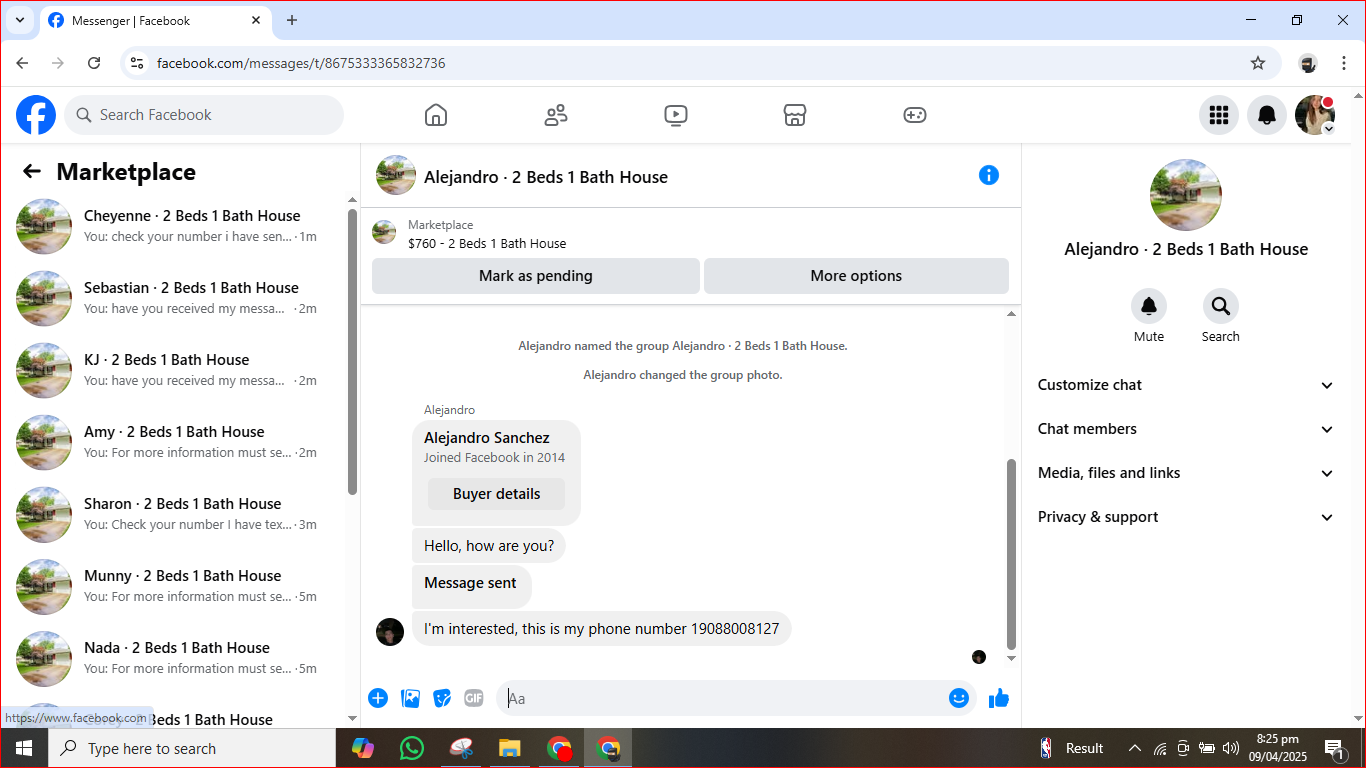Open Nada · 2 Beds 1 Bath House chat
This screenshot has width=1366, height=768.
click(178, 658)
